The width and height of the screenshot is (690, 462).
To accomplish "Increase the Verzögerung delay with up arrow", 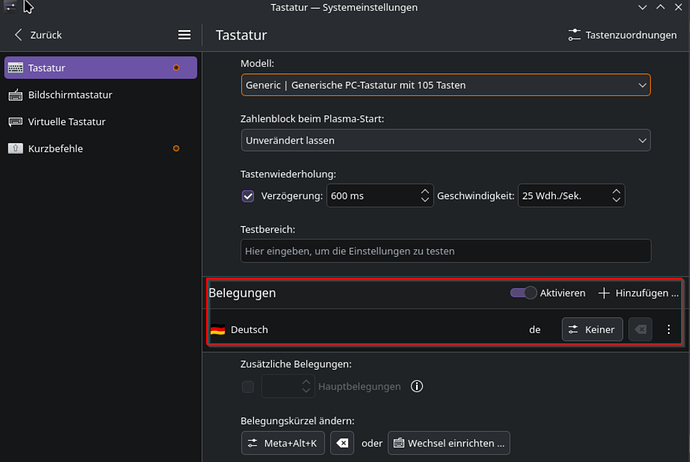I will [x=425, y=191].
